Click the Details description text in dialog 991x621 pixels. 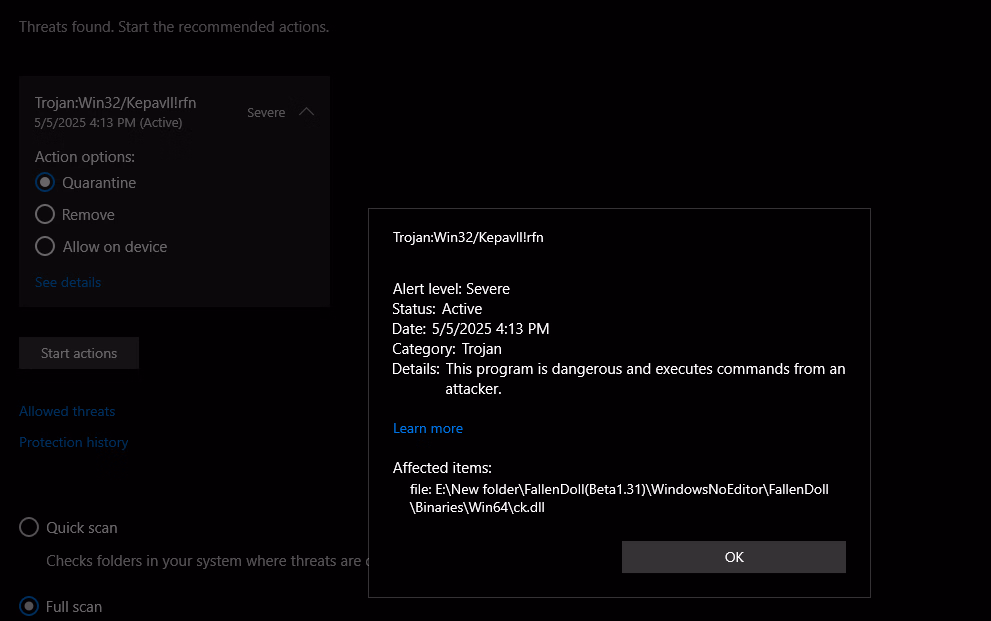pos(645,378)
